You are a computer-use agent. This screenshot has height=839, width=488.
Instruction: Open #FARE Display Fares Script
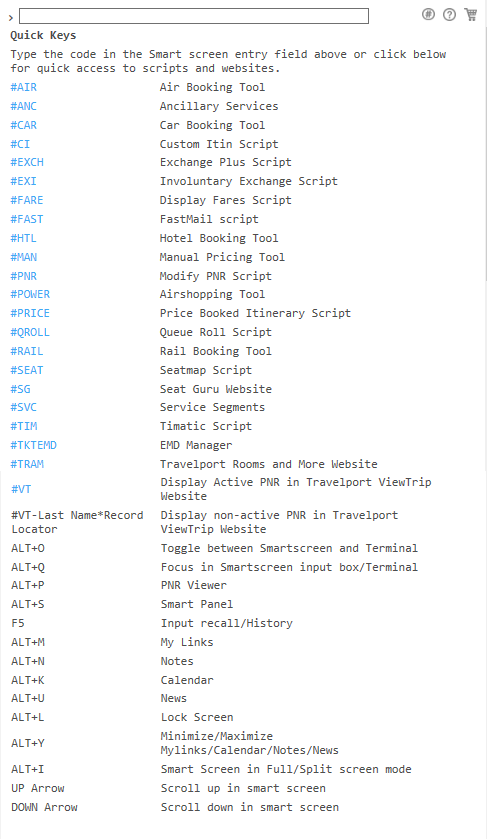point(27,200)
